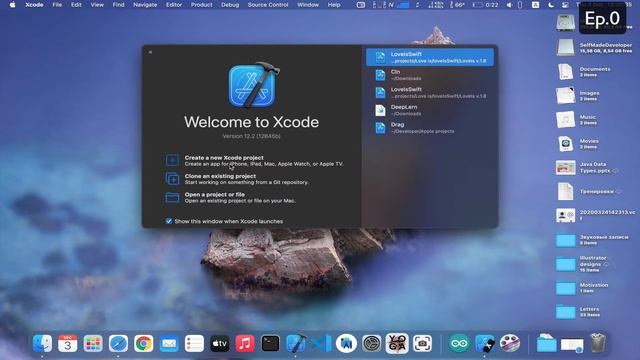Open Arduino IDE from the Dock

(459, 344)
